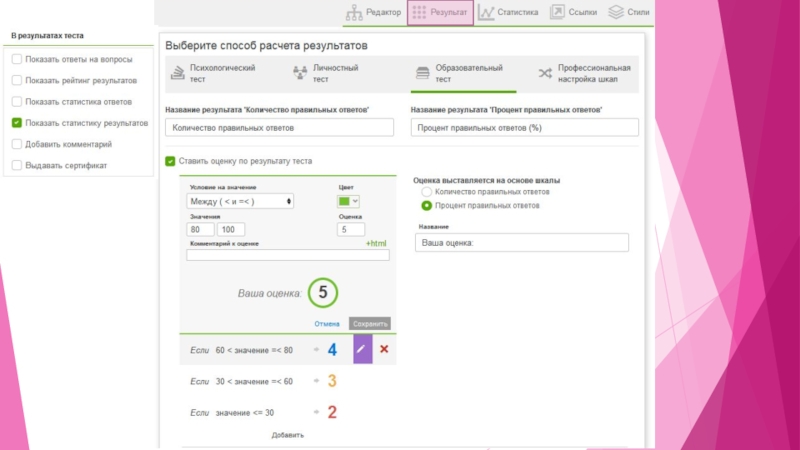Click the Статистика chart icon
This screenshot has width=800, height=450.
tap(486, 13)
